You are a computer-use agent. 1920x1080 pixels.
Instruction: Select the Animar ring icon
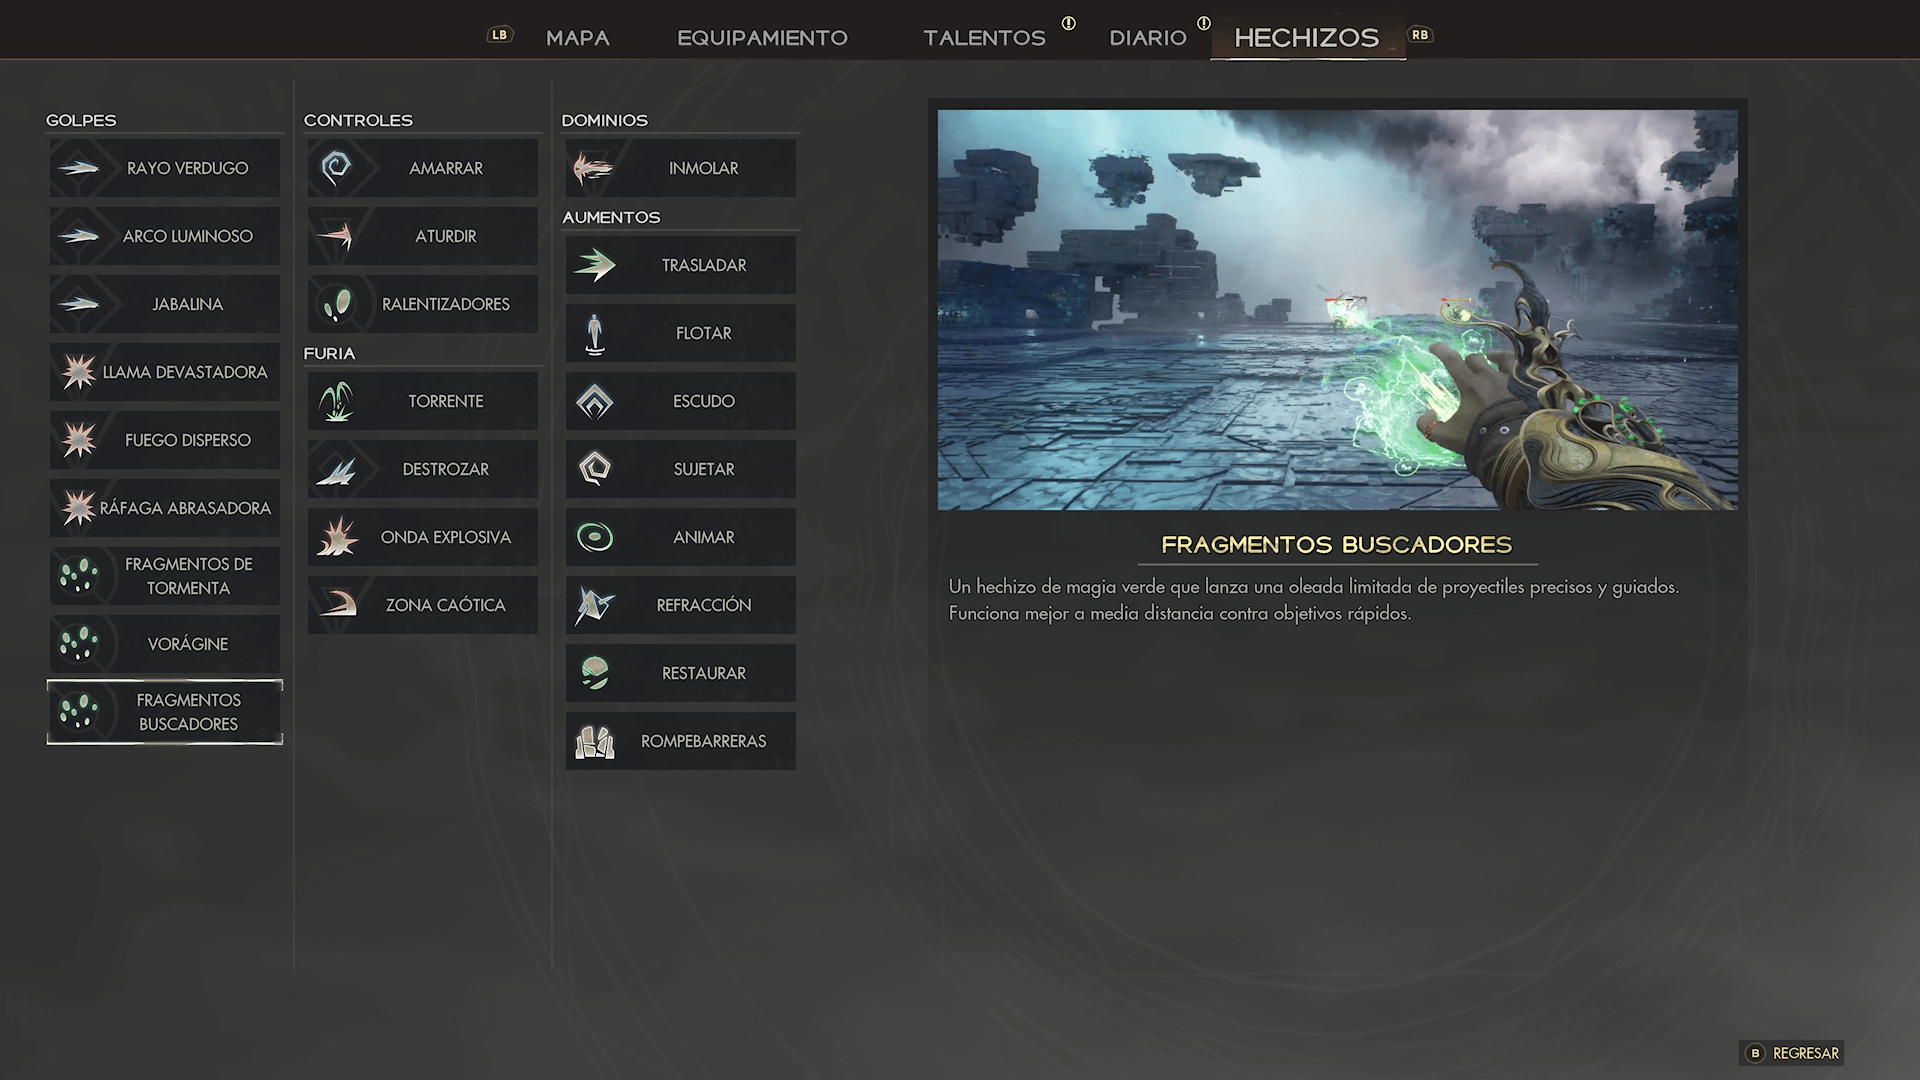pyautogui.click(x=594, y=537)
